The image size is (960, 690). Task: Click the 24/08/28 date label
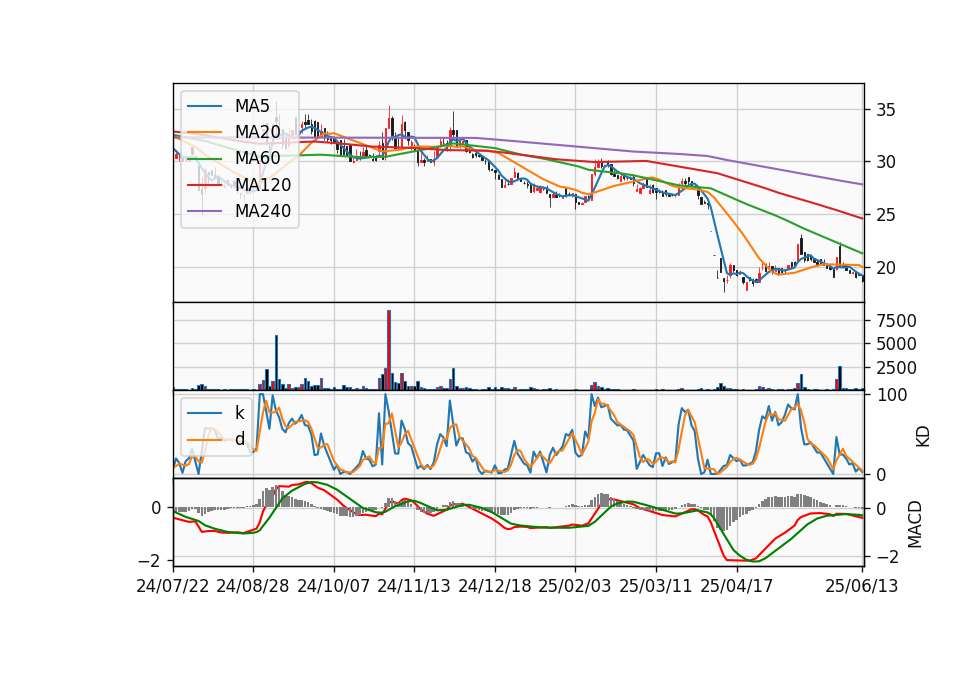coord(253,586)
